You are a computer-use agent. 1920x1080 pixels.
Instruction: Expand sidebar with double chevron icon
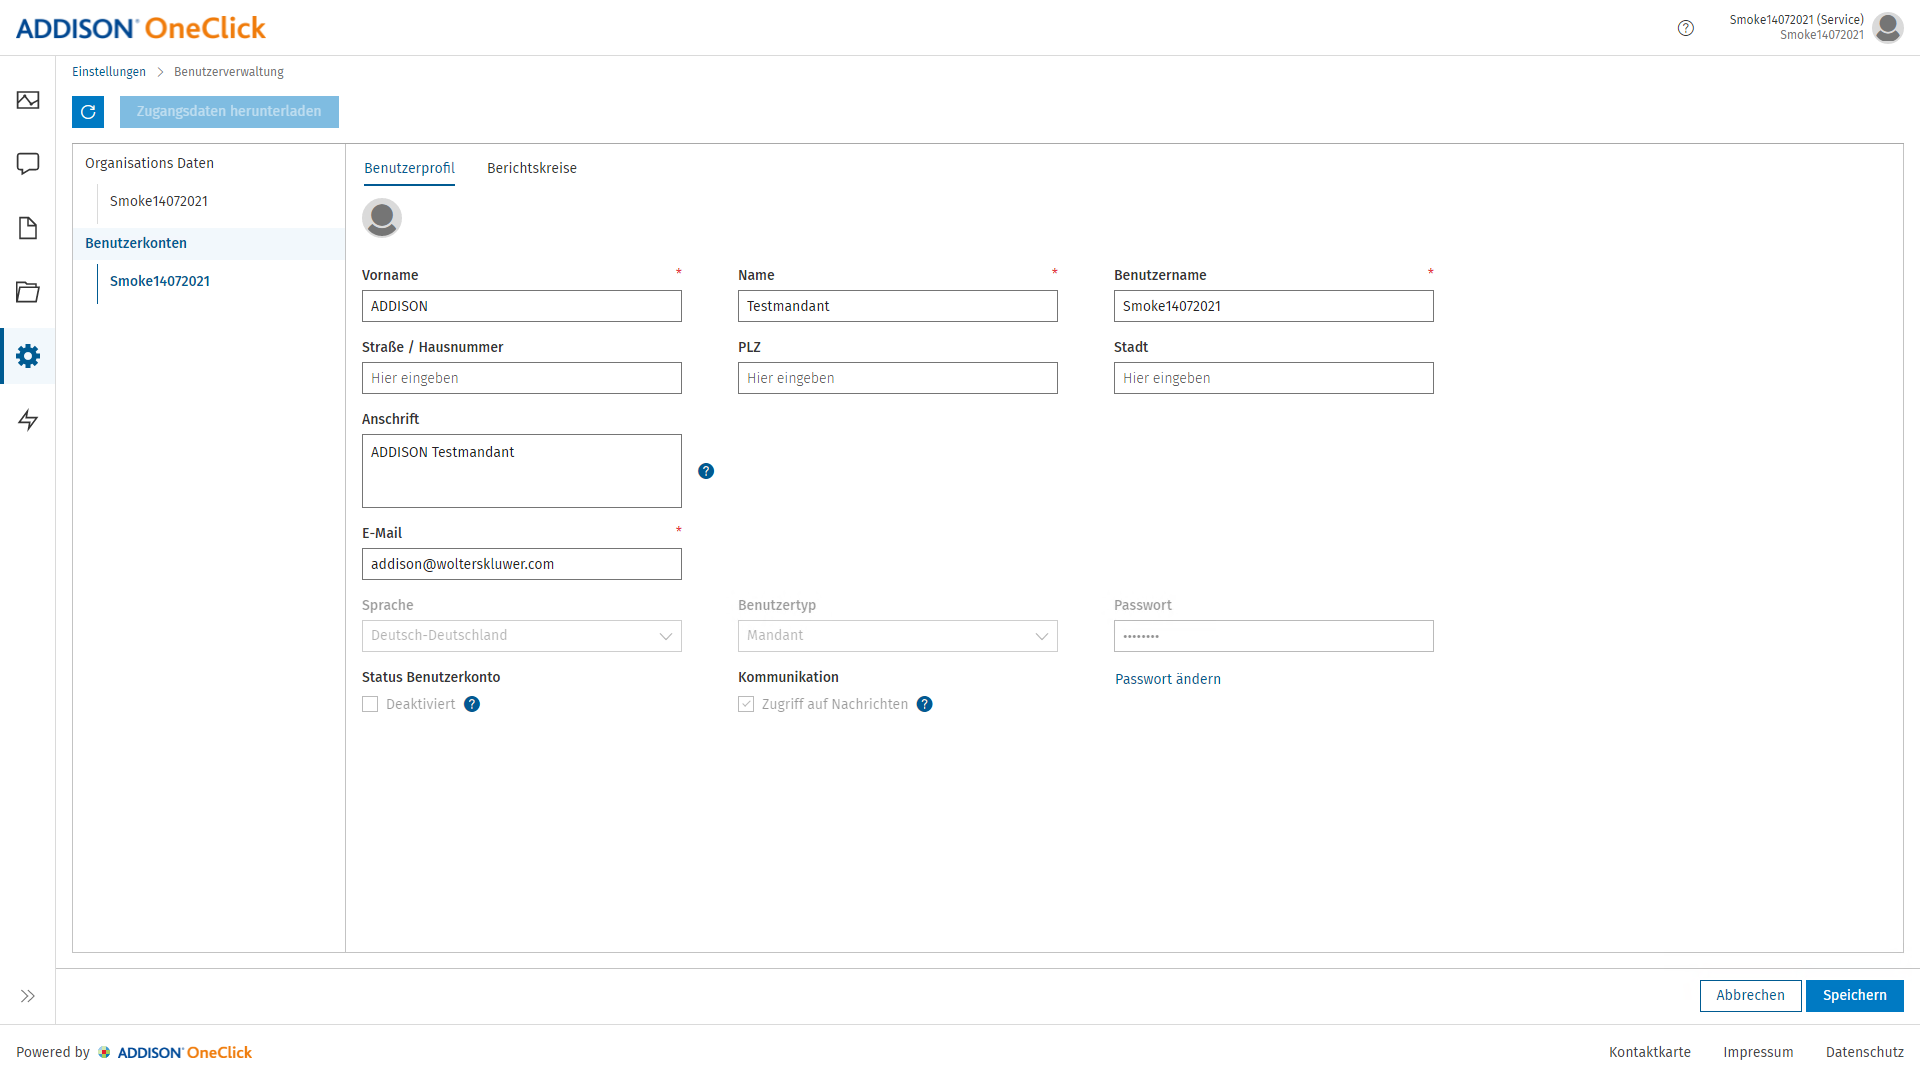pos(28,996)
